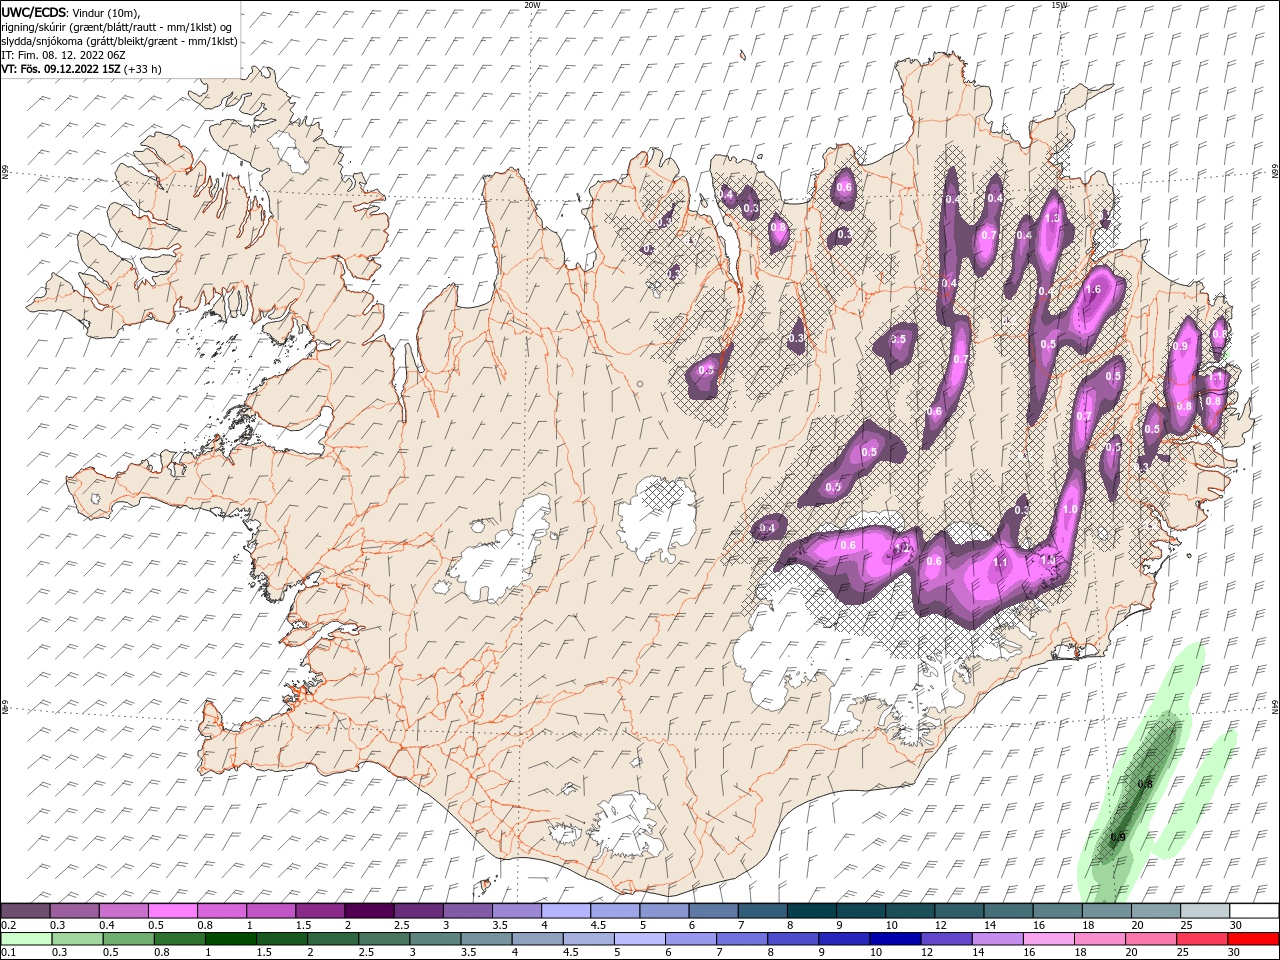Screen dimensions: 1280x960
Task: Click the '20W' longitude label at top
Action: click(x=533, y=5)
